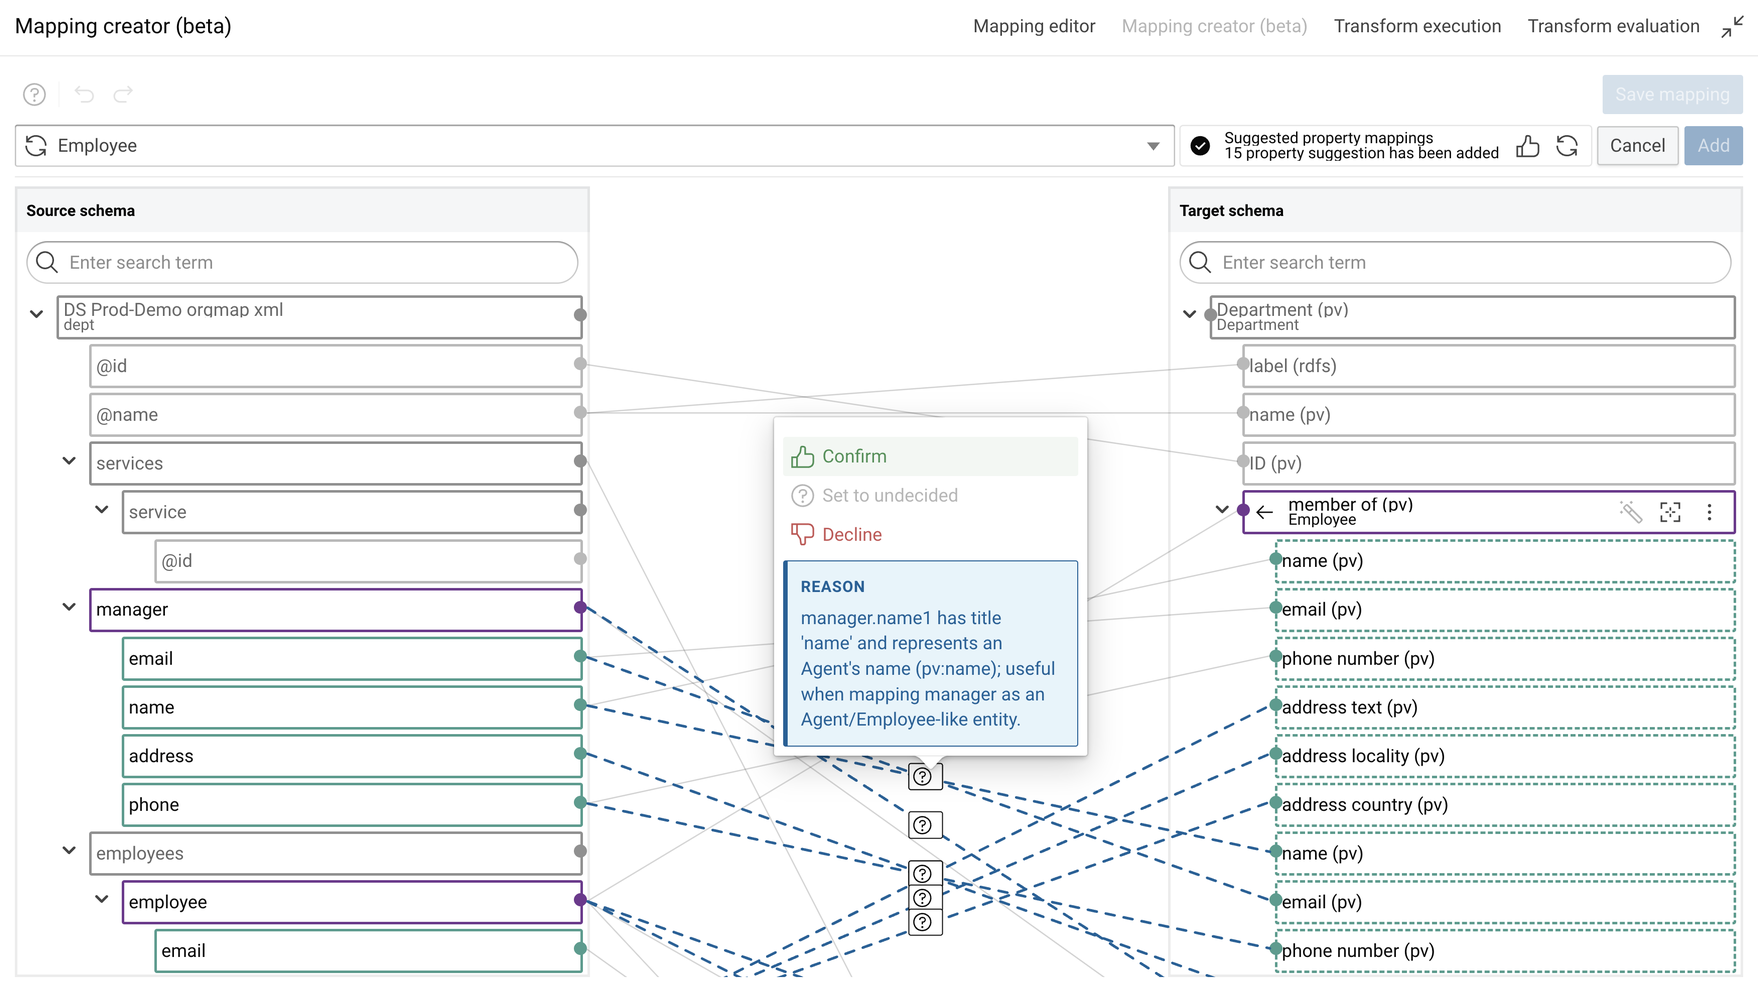
Task: Click the exit fullscreen icon at top right
Action: (x=1732, y=27)
